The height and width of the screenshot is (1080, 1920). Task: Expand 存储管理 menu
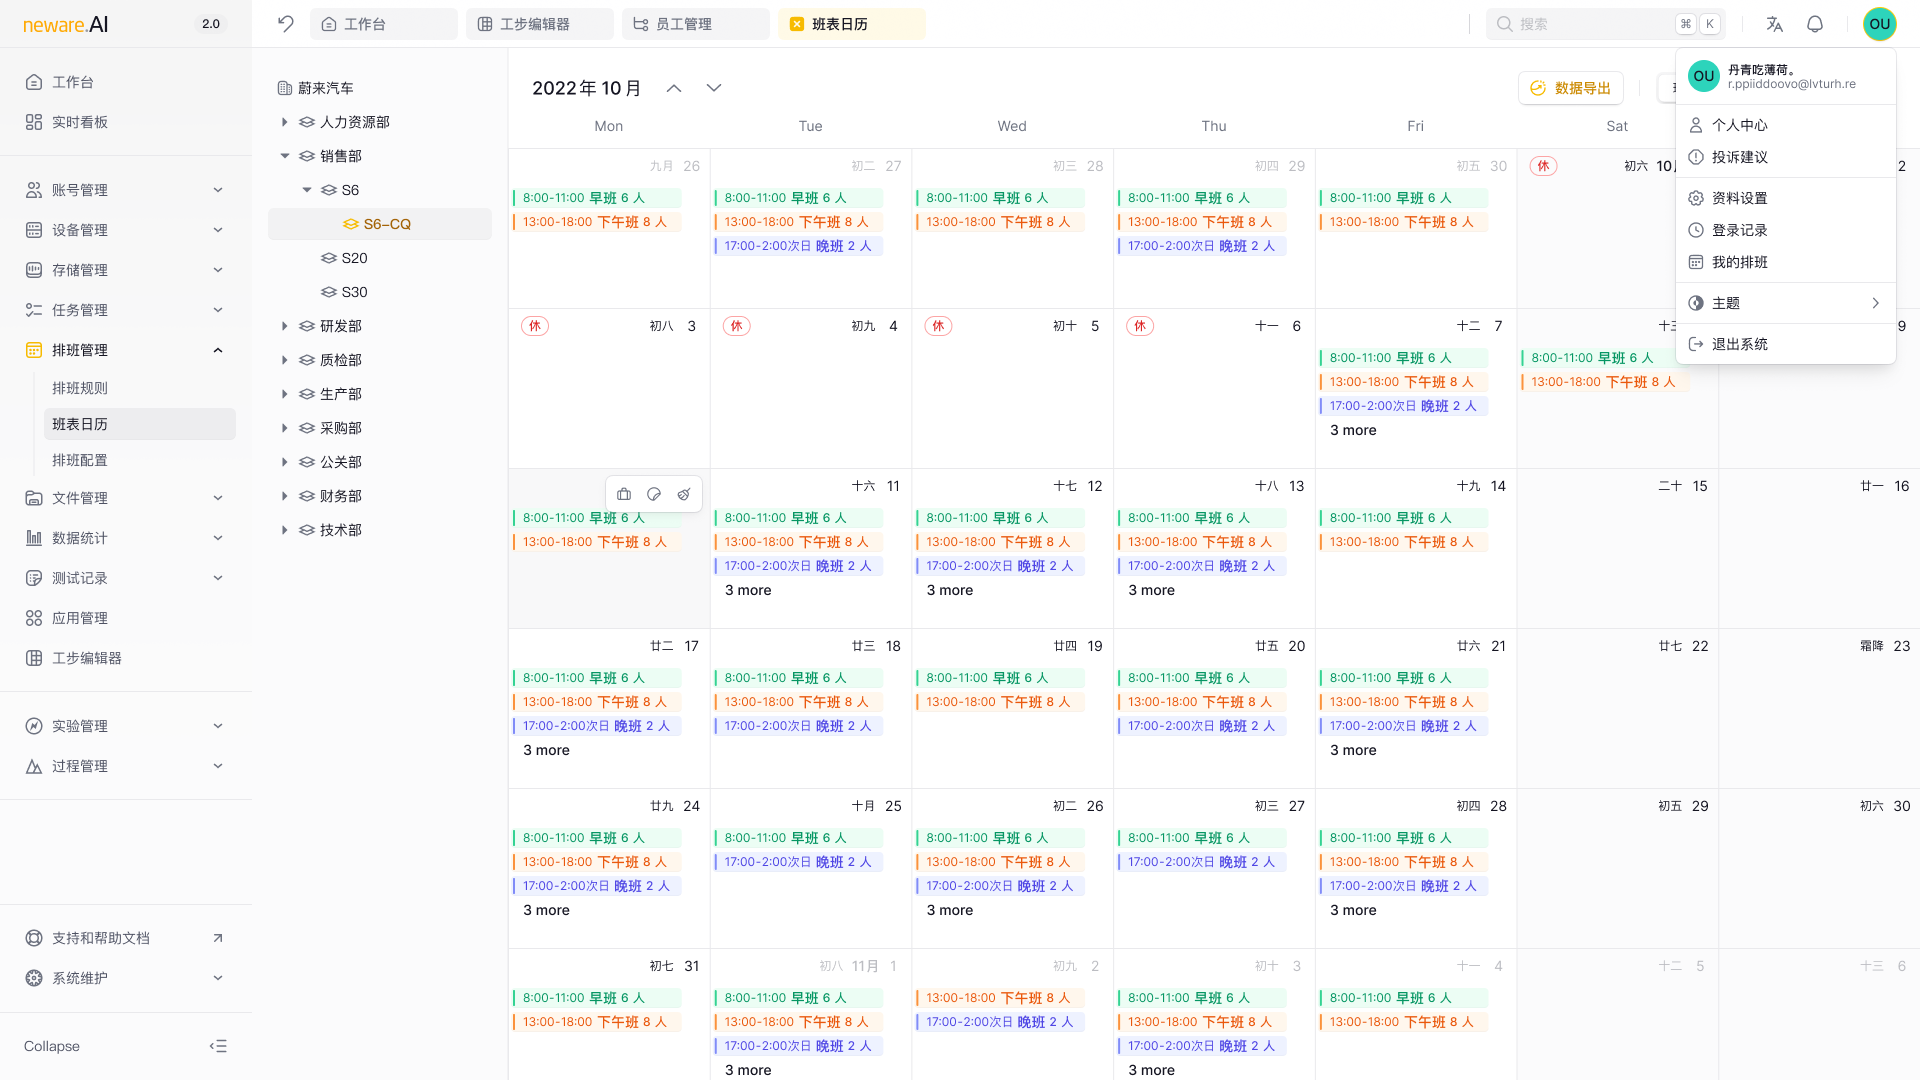coord(126,270)
